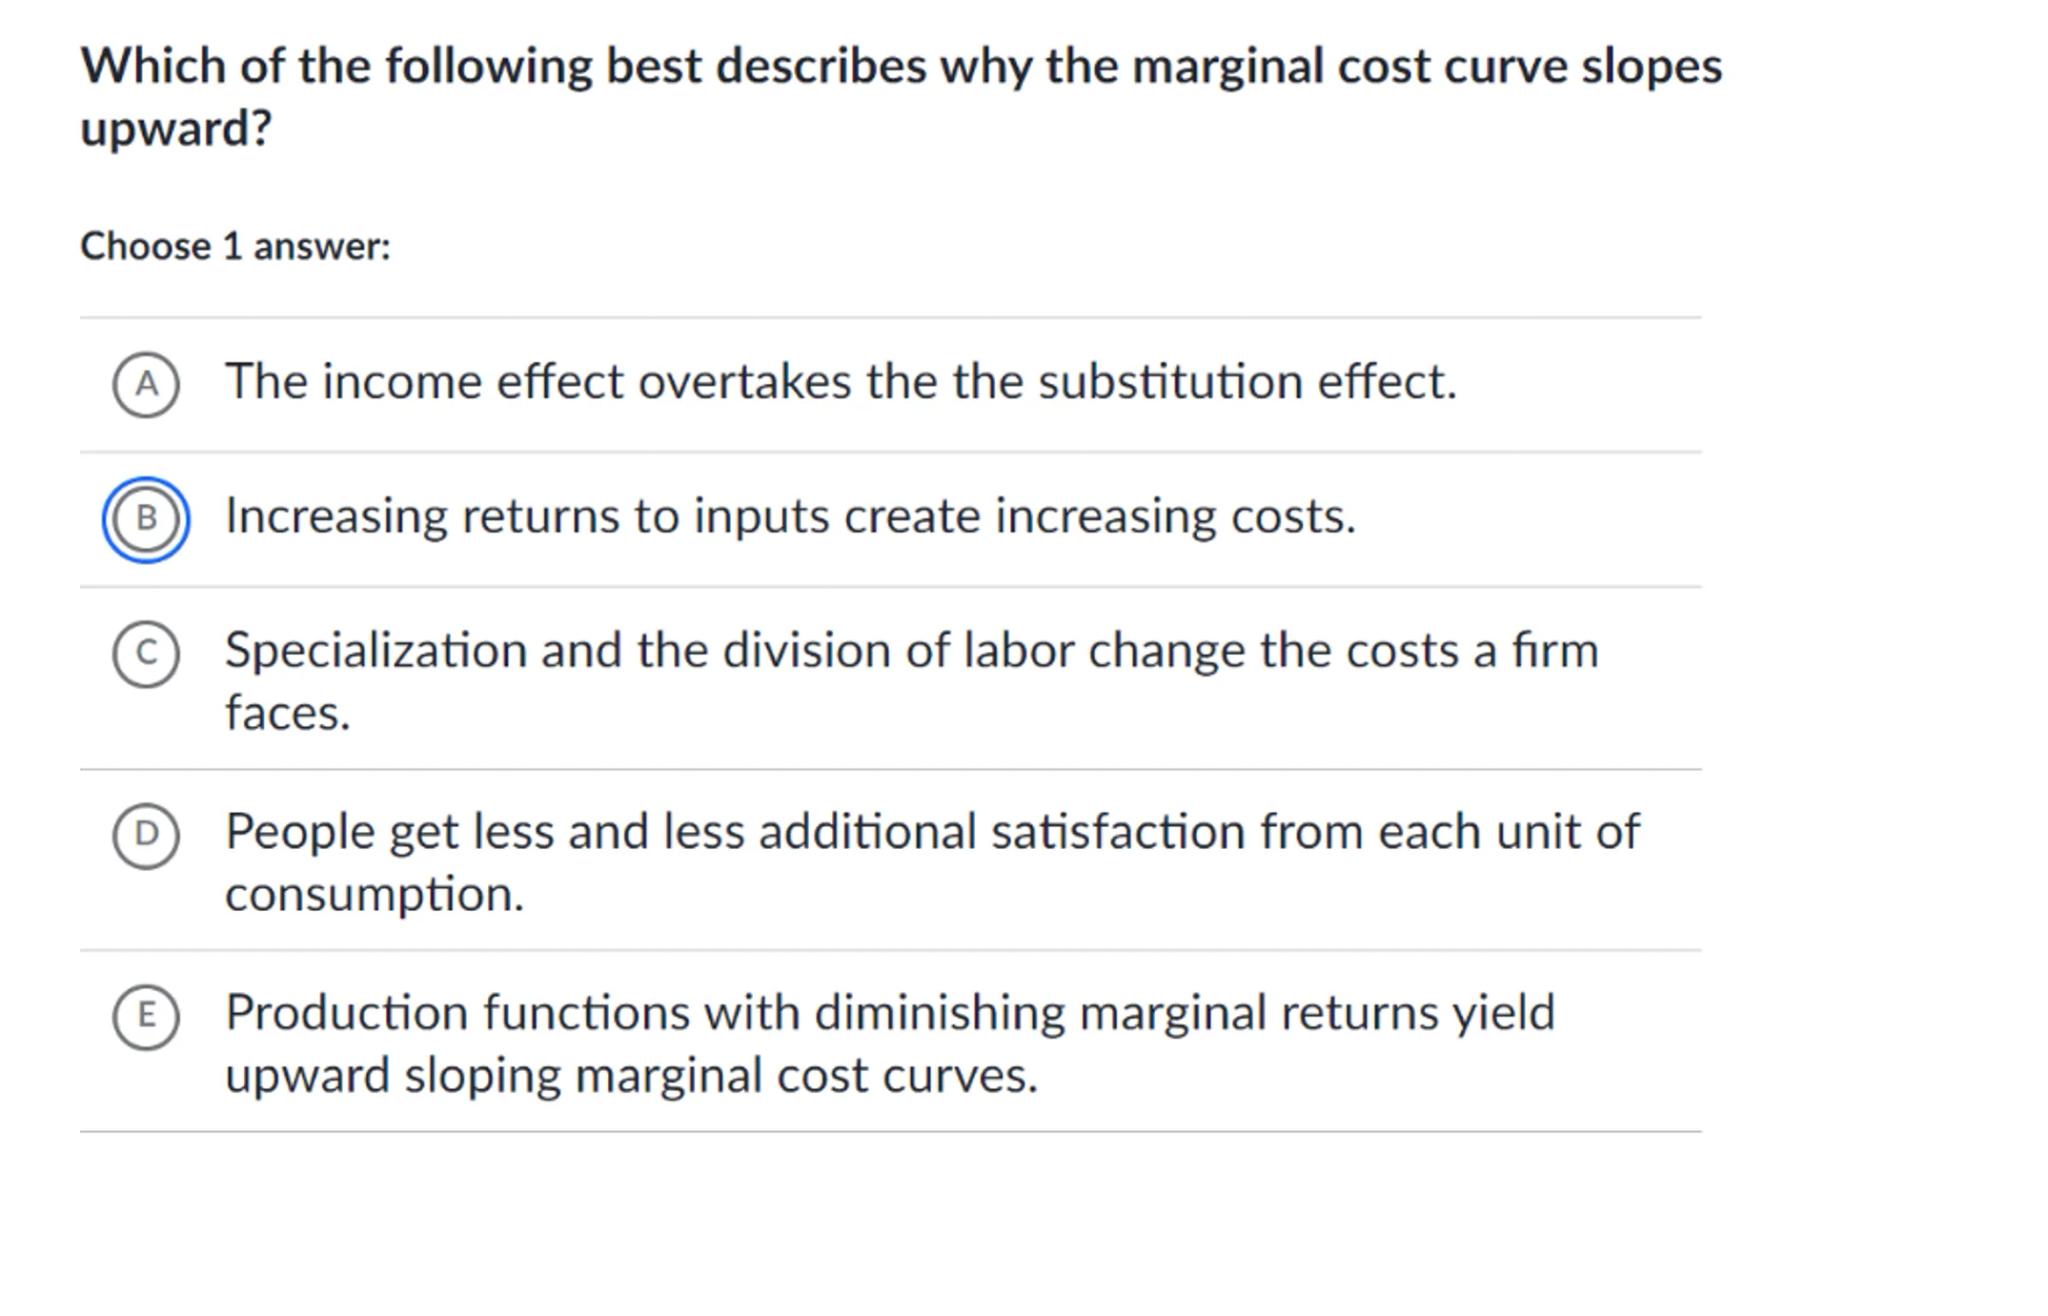This screenshot has height=1316, width=2048.
Task: Select the highlighted radio button B
Action: 146,519
